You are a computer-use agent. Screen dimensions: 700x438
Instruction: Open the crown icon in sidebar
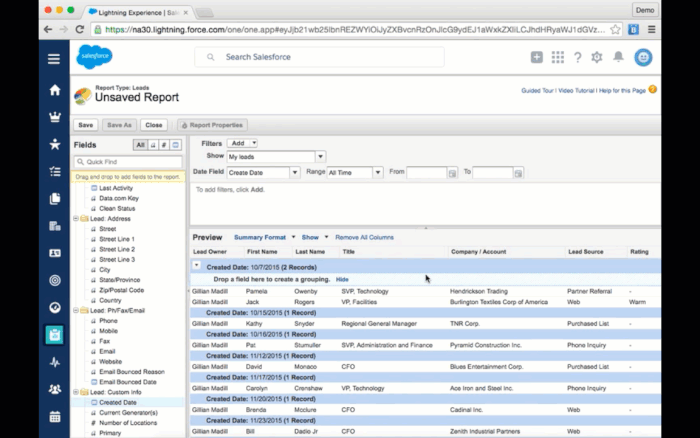54,117
